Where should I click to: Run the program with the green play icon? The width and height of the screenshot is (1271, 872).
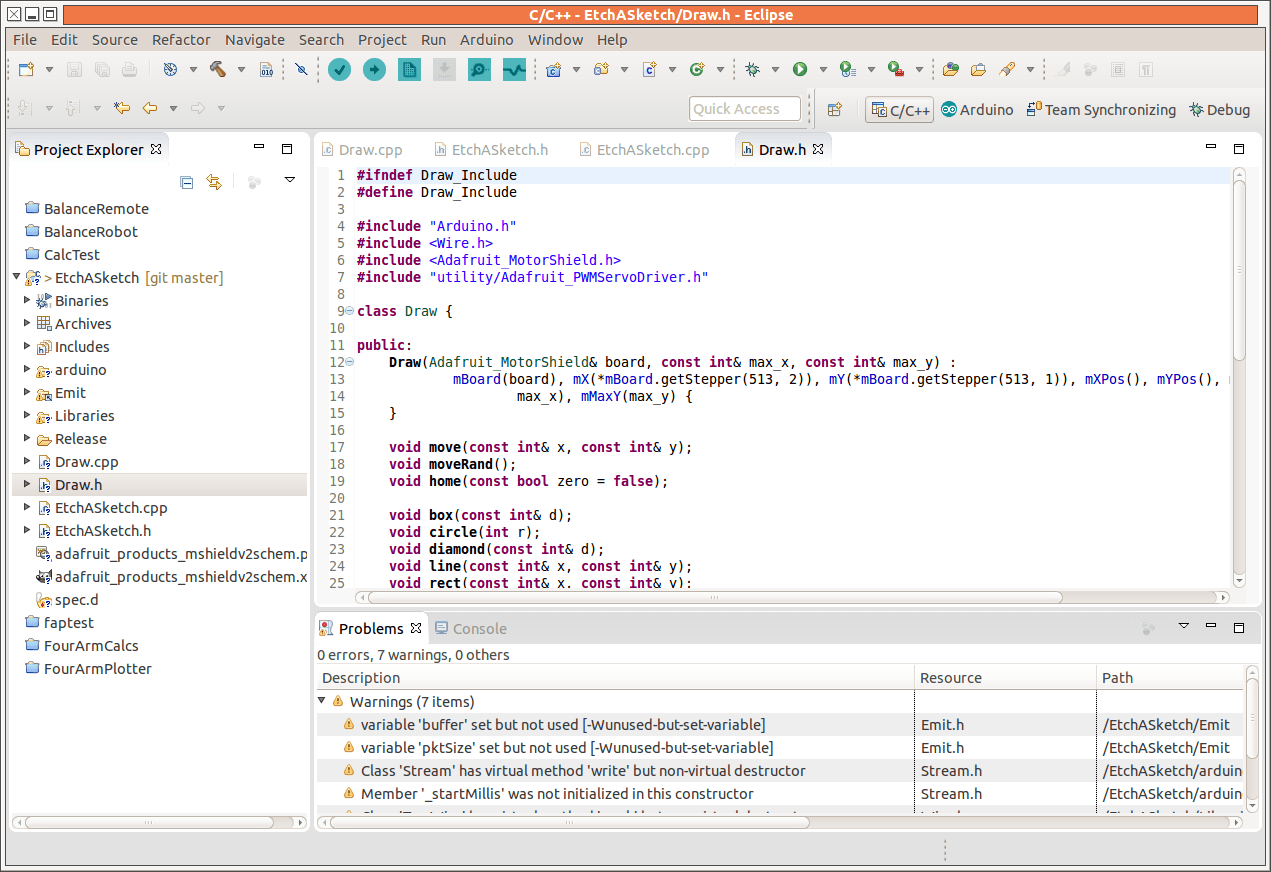(x=800, y=69)
